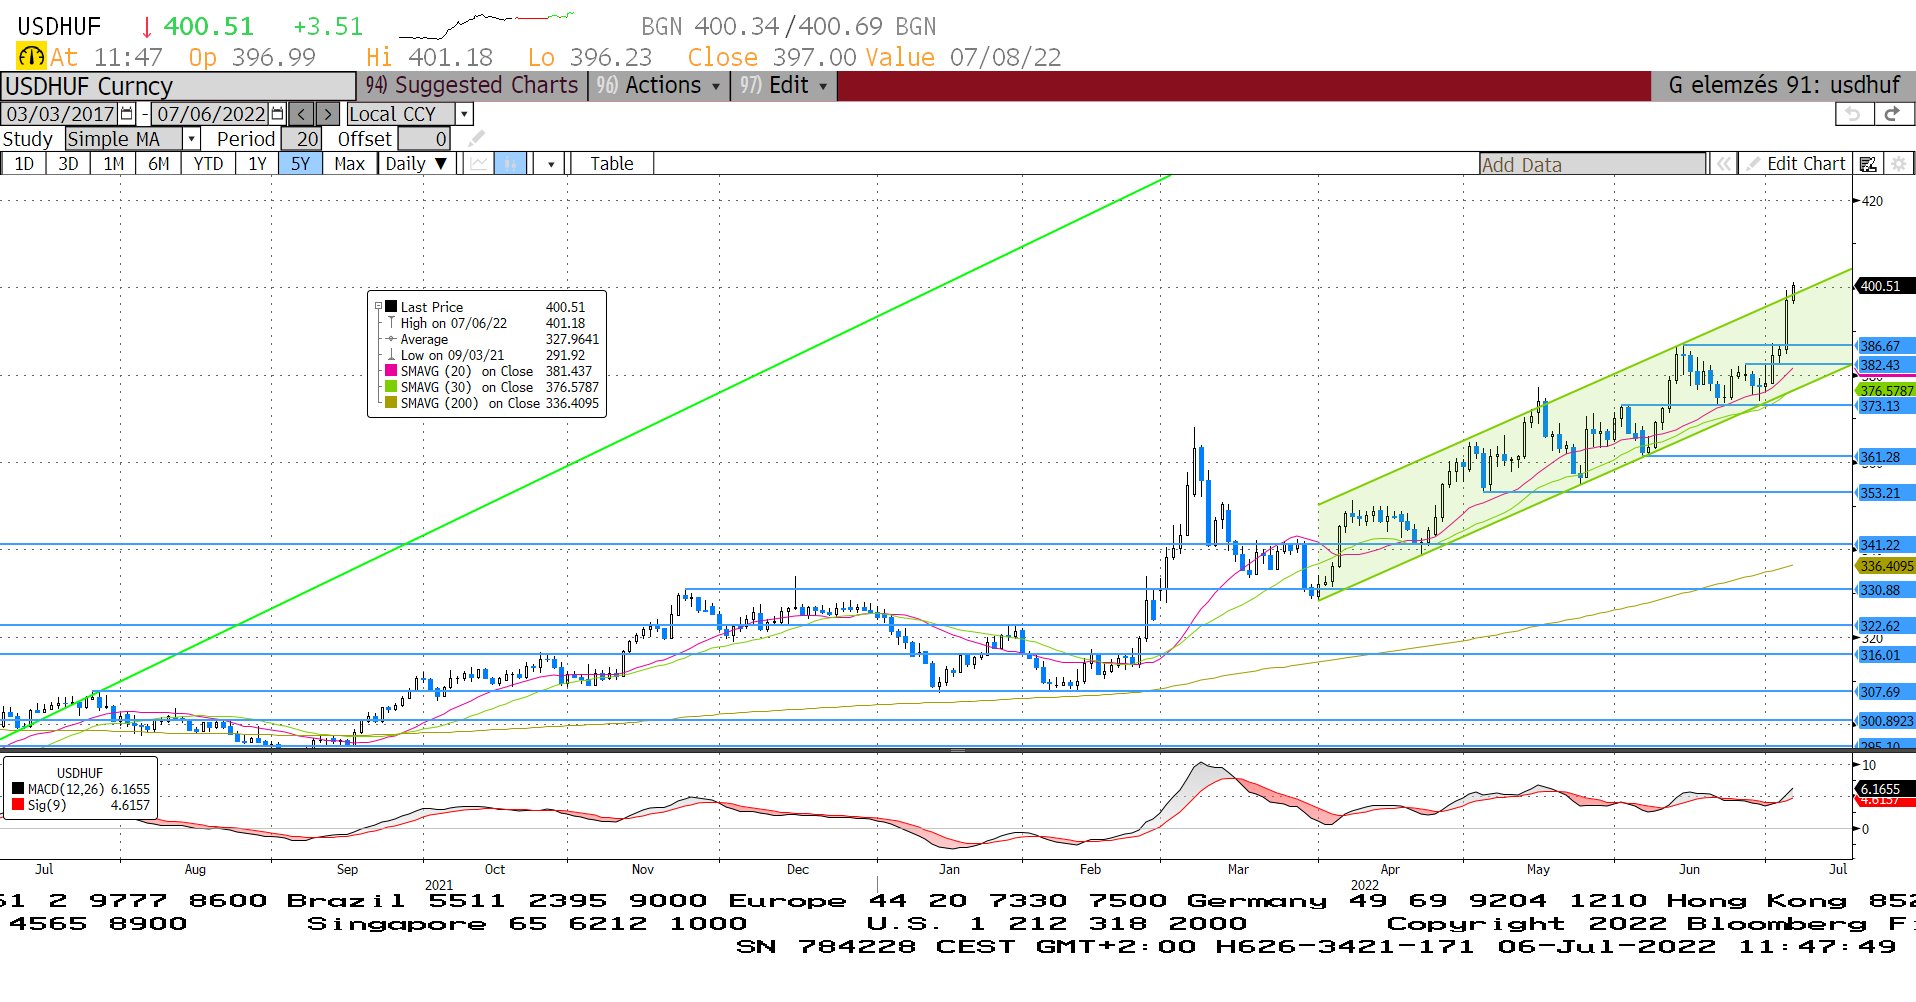Redo the last chart change

1892,114
